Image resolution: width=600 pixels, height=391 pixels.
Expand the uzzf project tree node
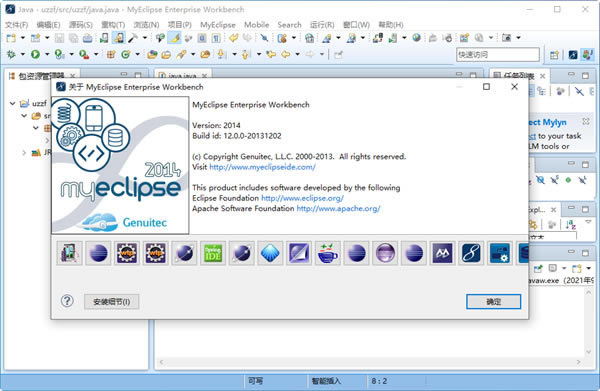(13, 103)
